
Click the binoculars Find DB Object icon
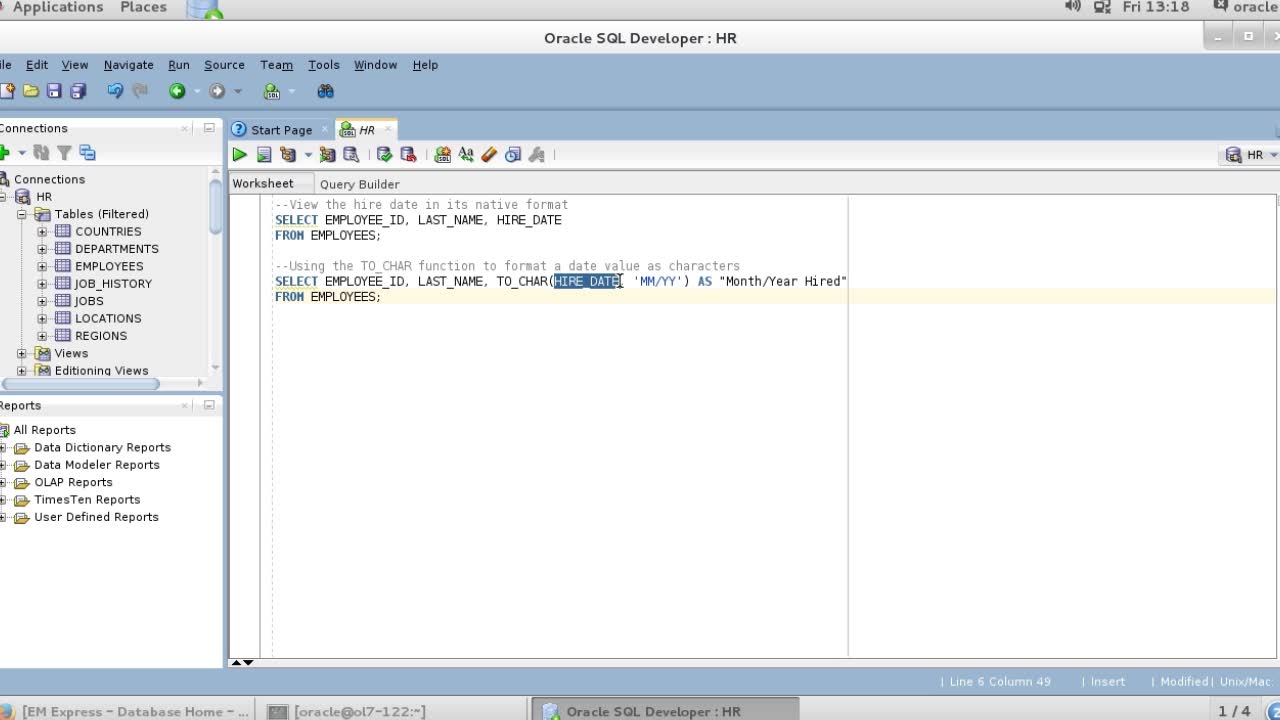pyautogui.click(x=325, y=91)
